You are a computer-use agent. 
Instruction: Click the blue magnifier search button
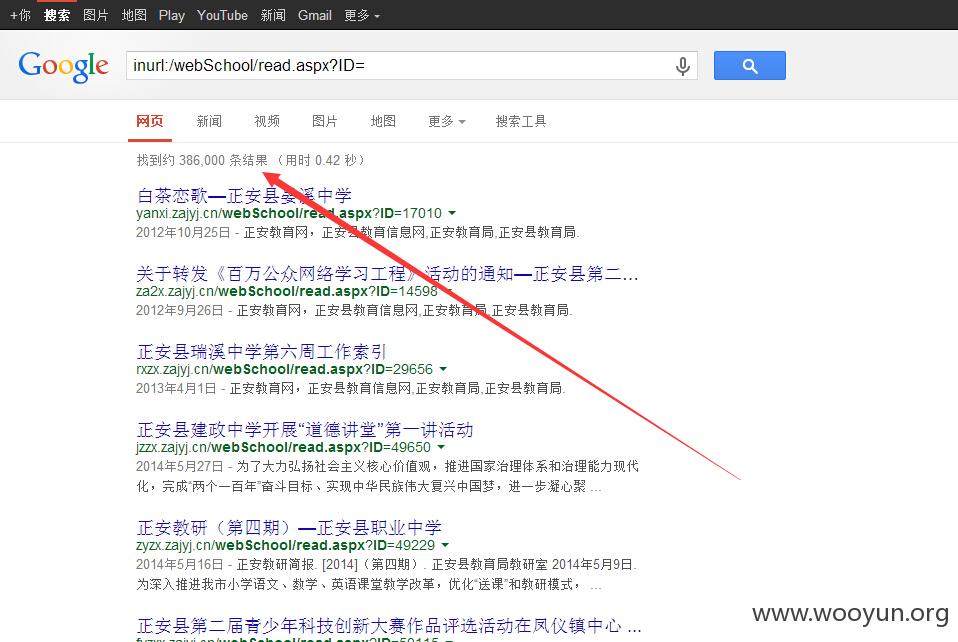tap(750, 65)
